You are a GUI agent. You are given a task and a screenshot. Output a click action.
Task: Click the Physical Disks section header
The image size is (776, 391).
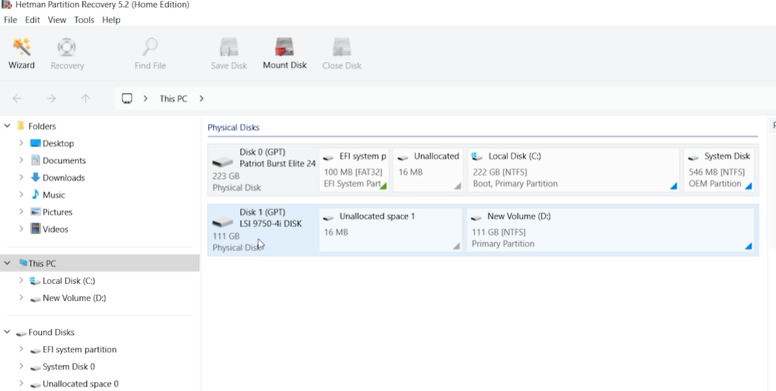(x=233, y=127)
